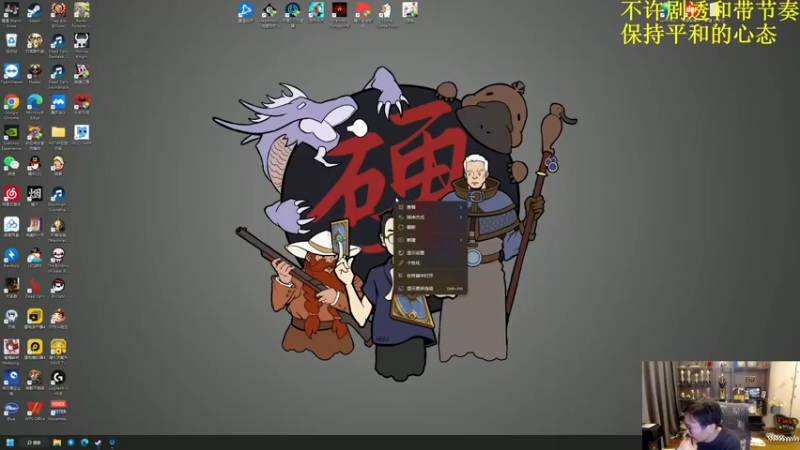800x450 pixels.
Task: Open the Bandizip shortcut
Action: tap(11, 258)
